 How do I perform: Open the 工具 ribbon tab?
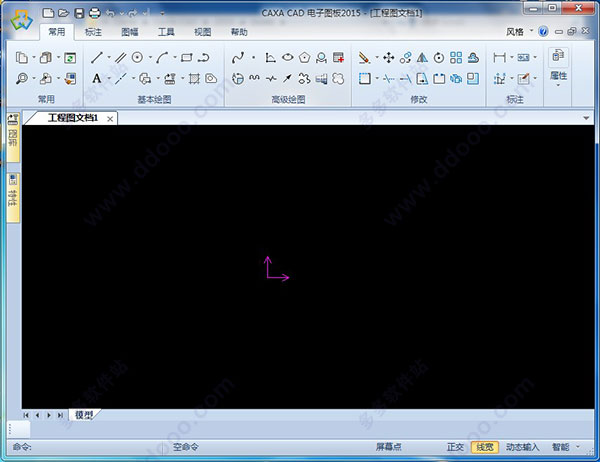pyautogui.click(x=166, y=32)
